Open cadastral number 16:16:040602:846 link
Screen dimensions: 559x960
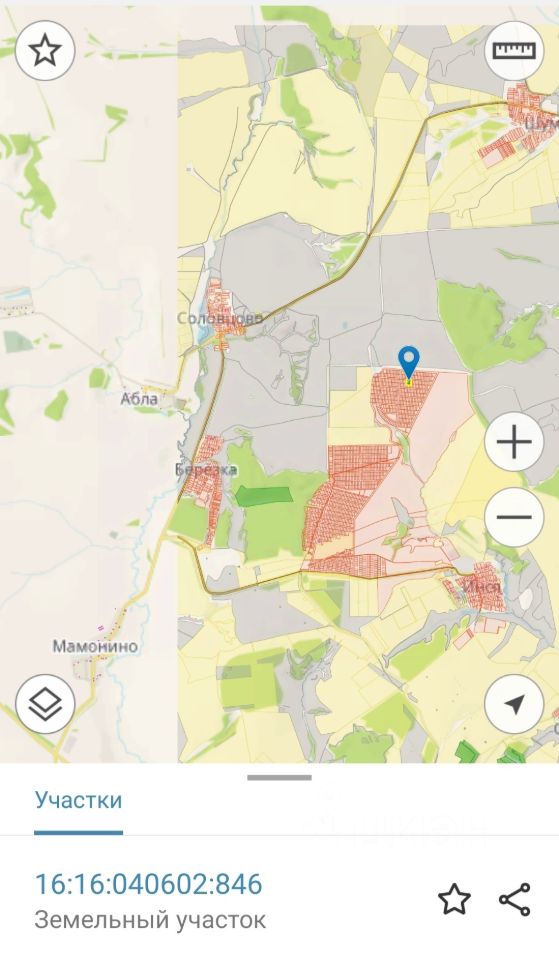click(x=149, y=884)
